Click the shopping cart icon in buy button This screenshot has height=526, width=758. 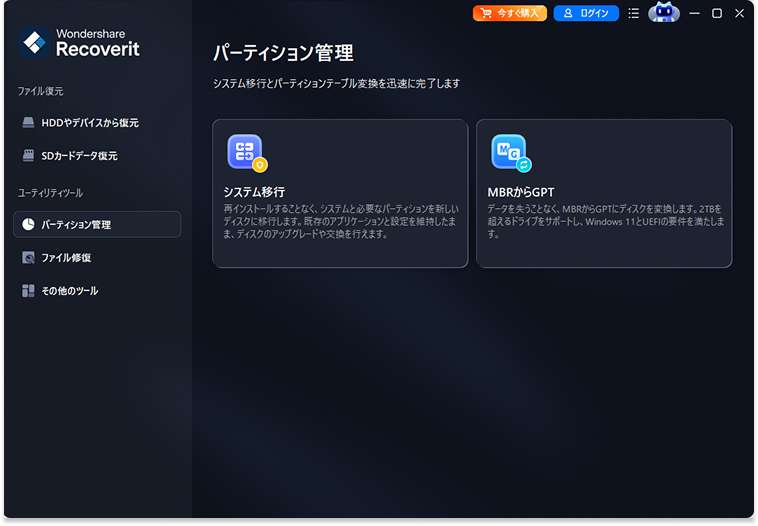pyautogui.click(x=486, y=14)
